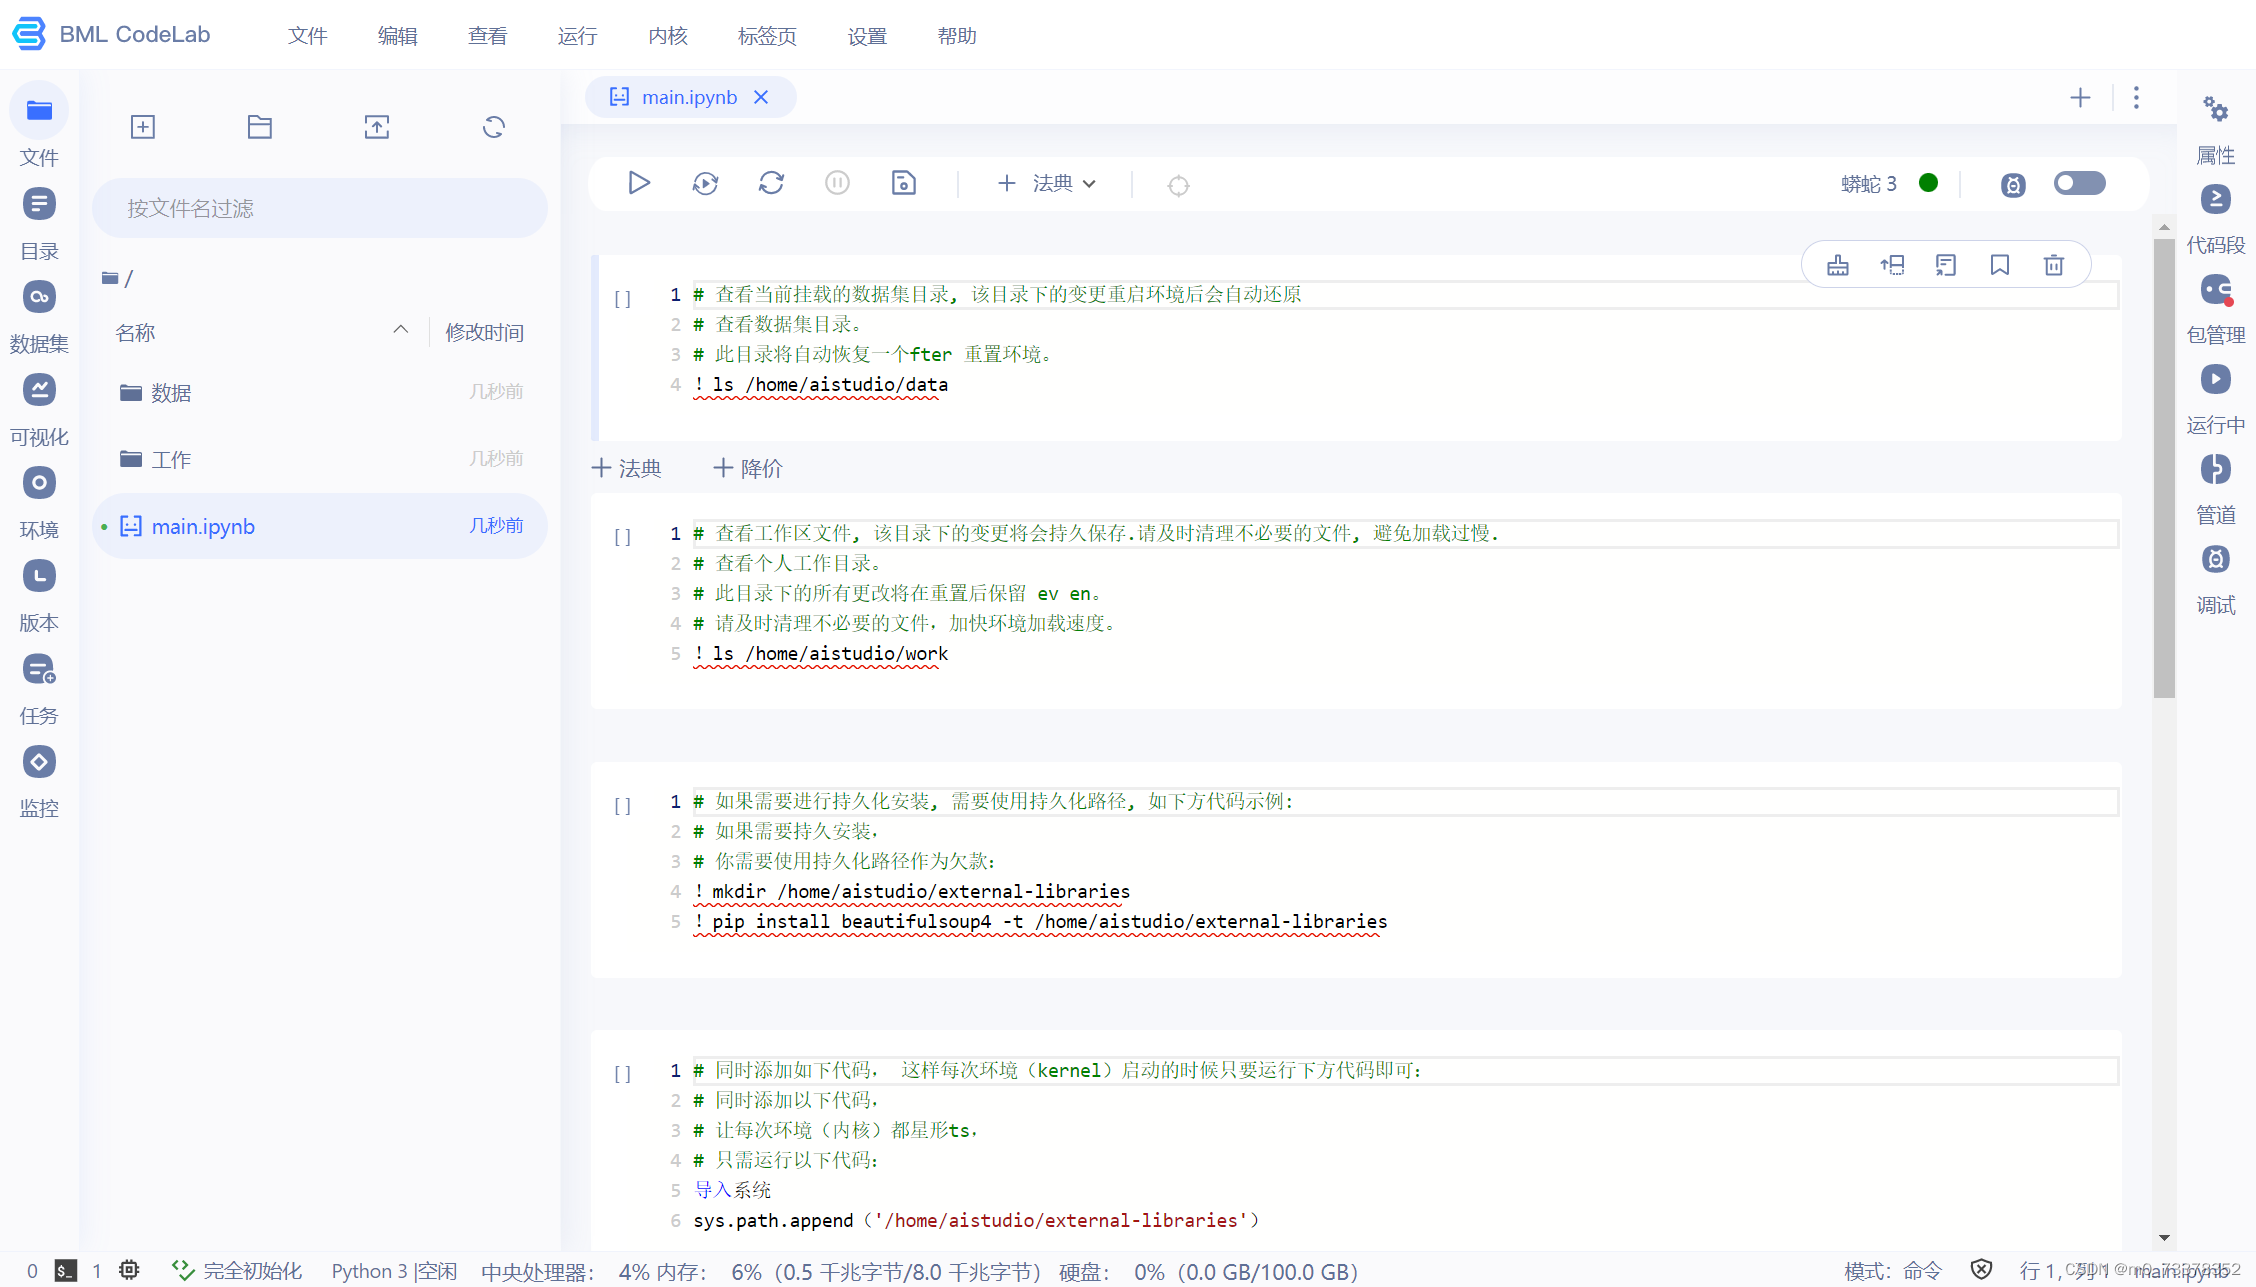This screenshot has height=1287, width=2256.
Task: Open the three-dot tab options menu
Action: [x=2136, y=97]
